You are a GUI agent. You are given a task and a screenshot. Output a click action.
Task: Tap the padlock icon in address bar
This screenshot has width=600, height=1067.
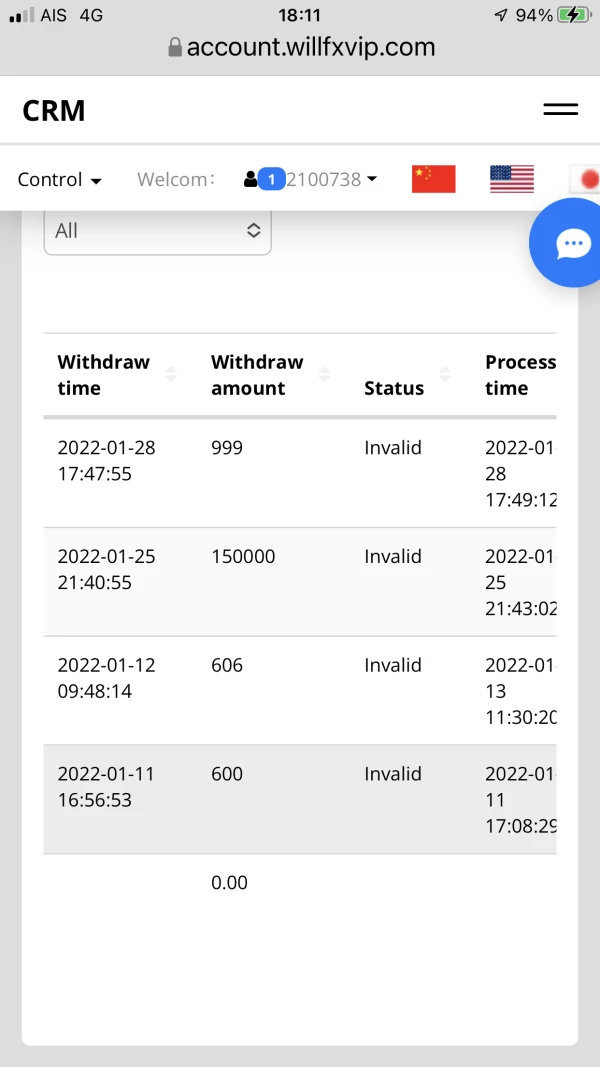pos(175,47)
